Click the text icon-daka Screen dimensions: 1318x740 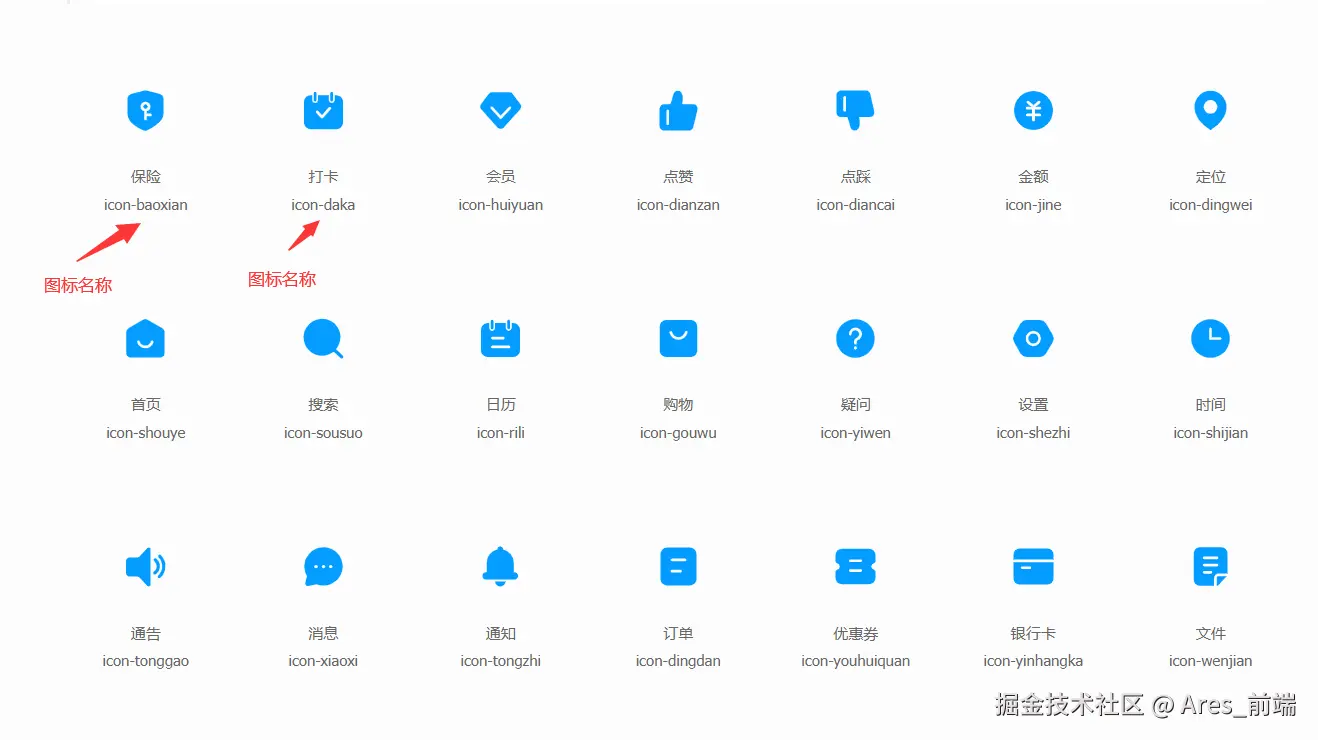point(323,205)
